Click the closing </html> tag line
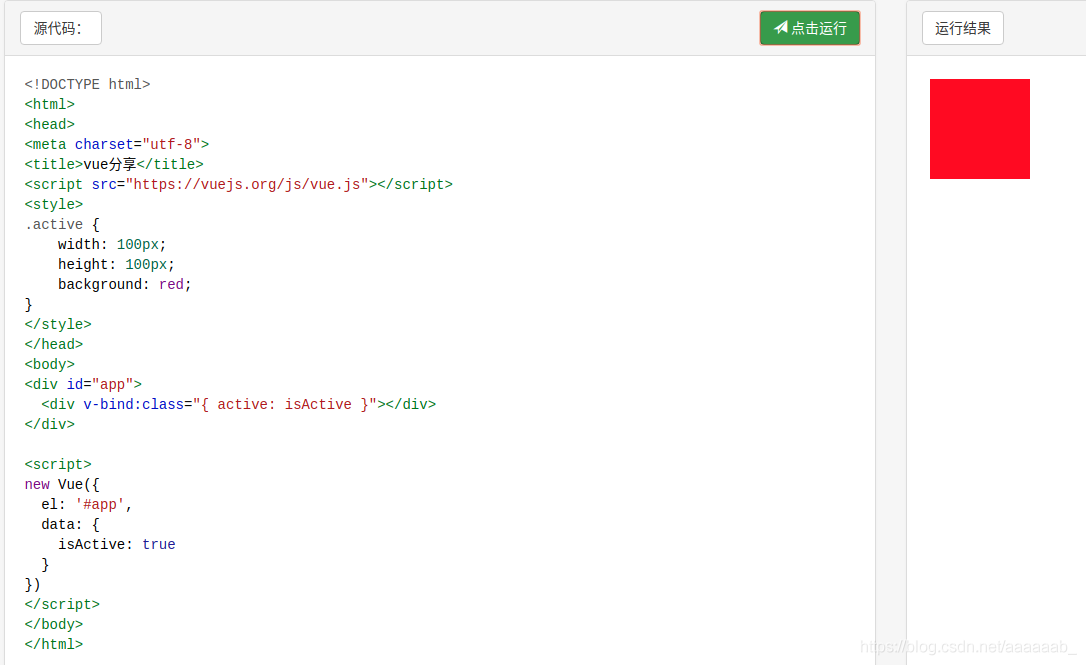 [54, 644]
